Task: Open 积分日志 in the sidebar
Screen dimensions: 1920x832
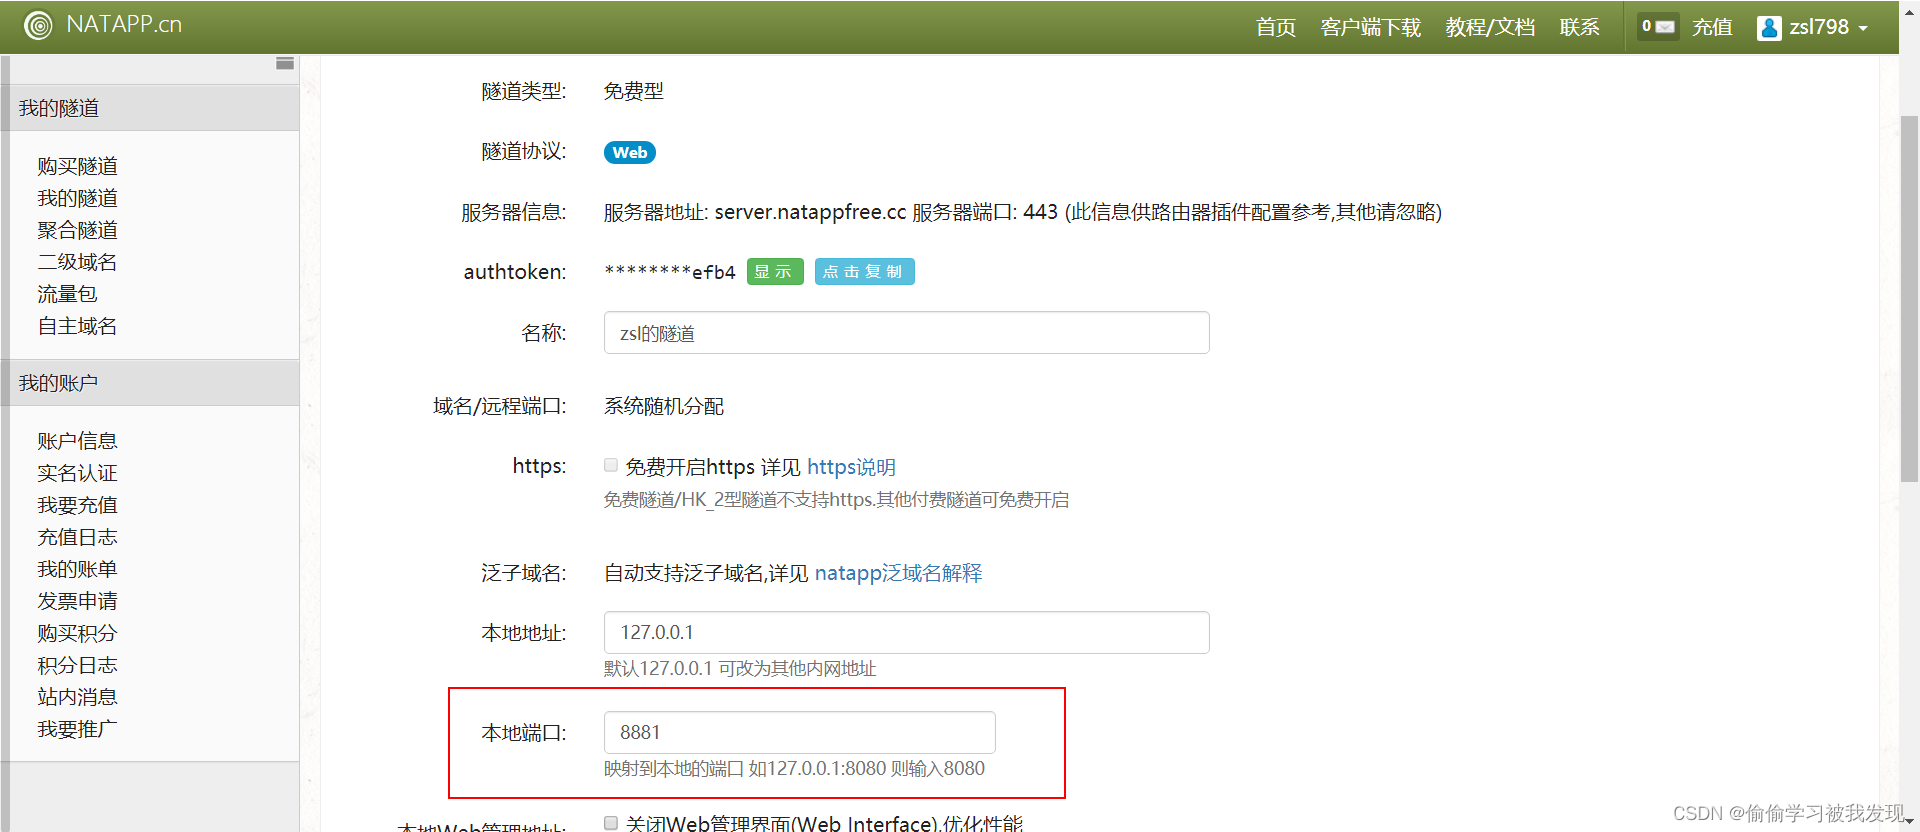Action: (77, 665)
